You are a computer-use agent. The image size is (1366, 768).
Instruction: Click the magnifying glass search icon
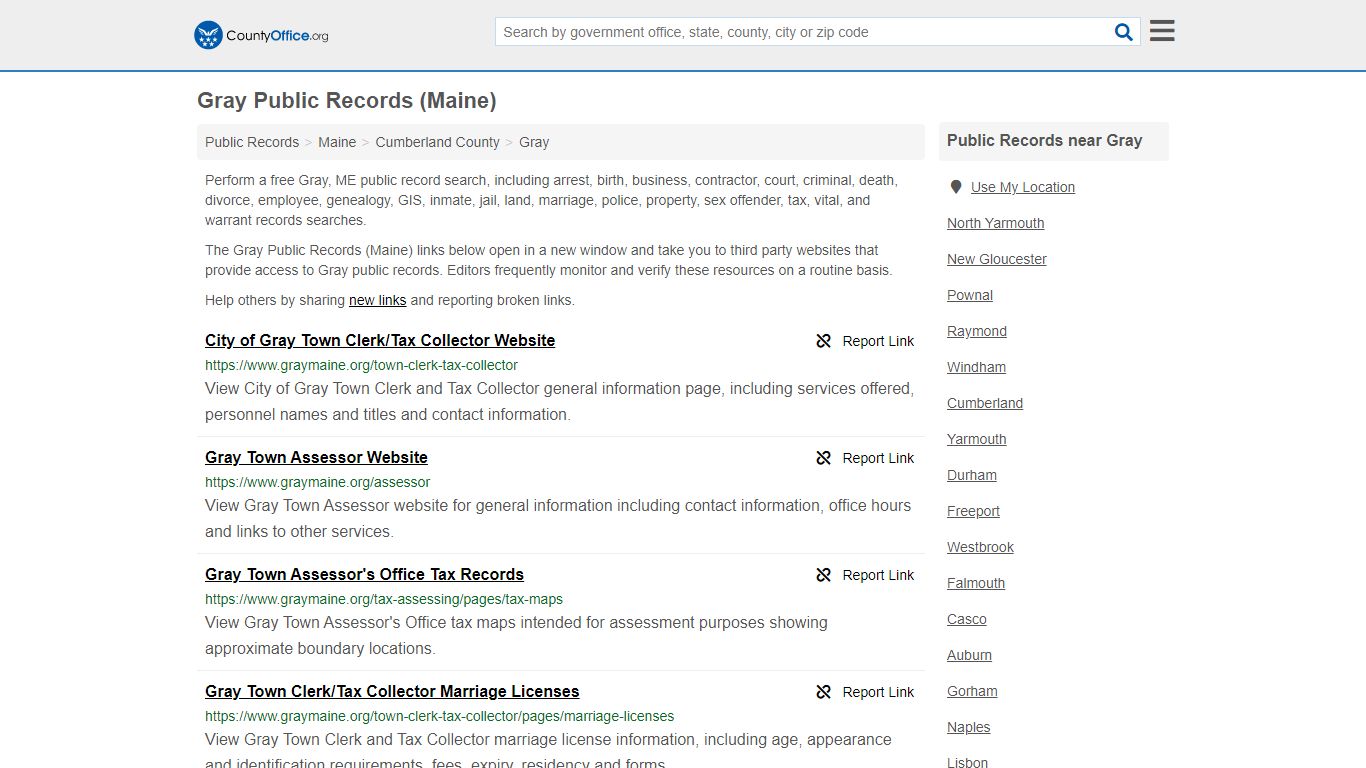tap(1124, 32)
